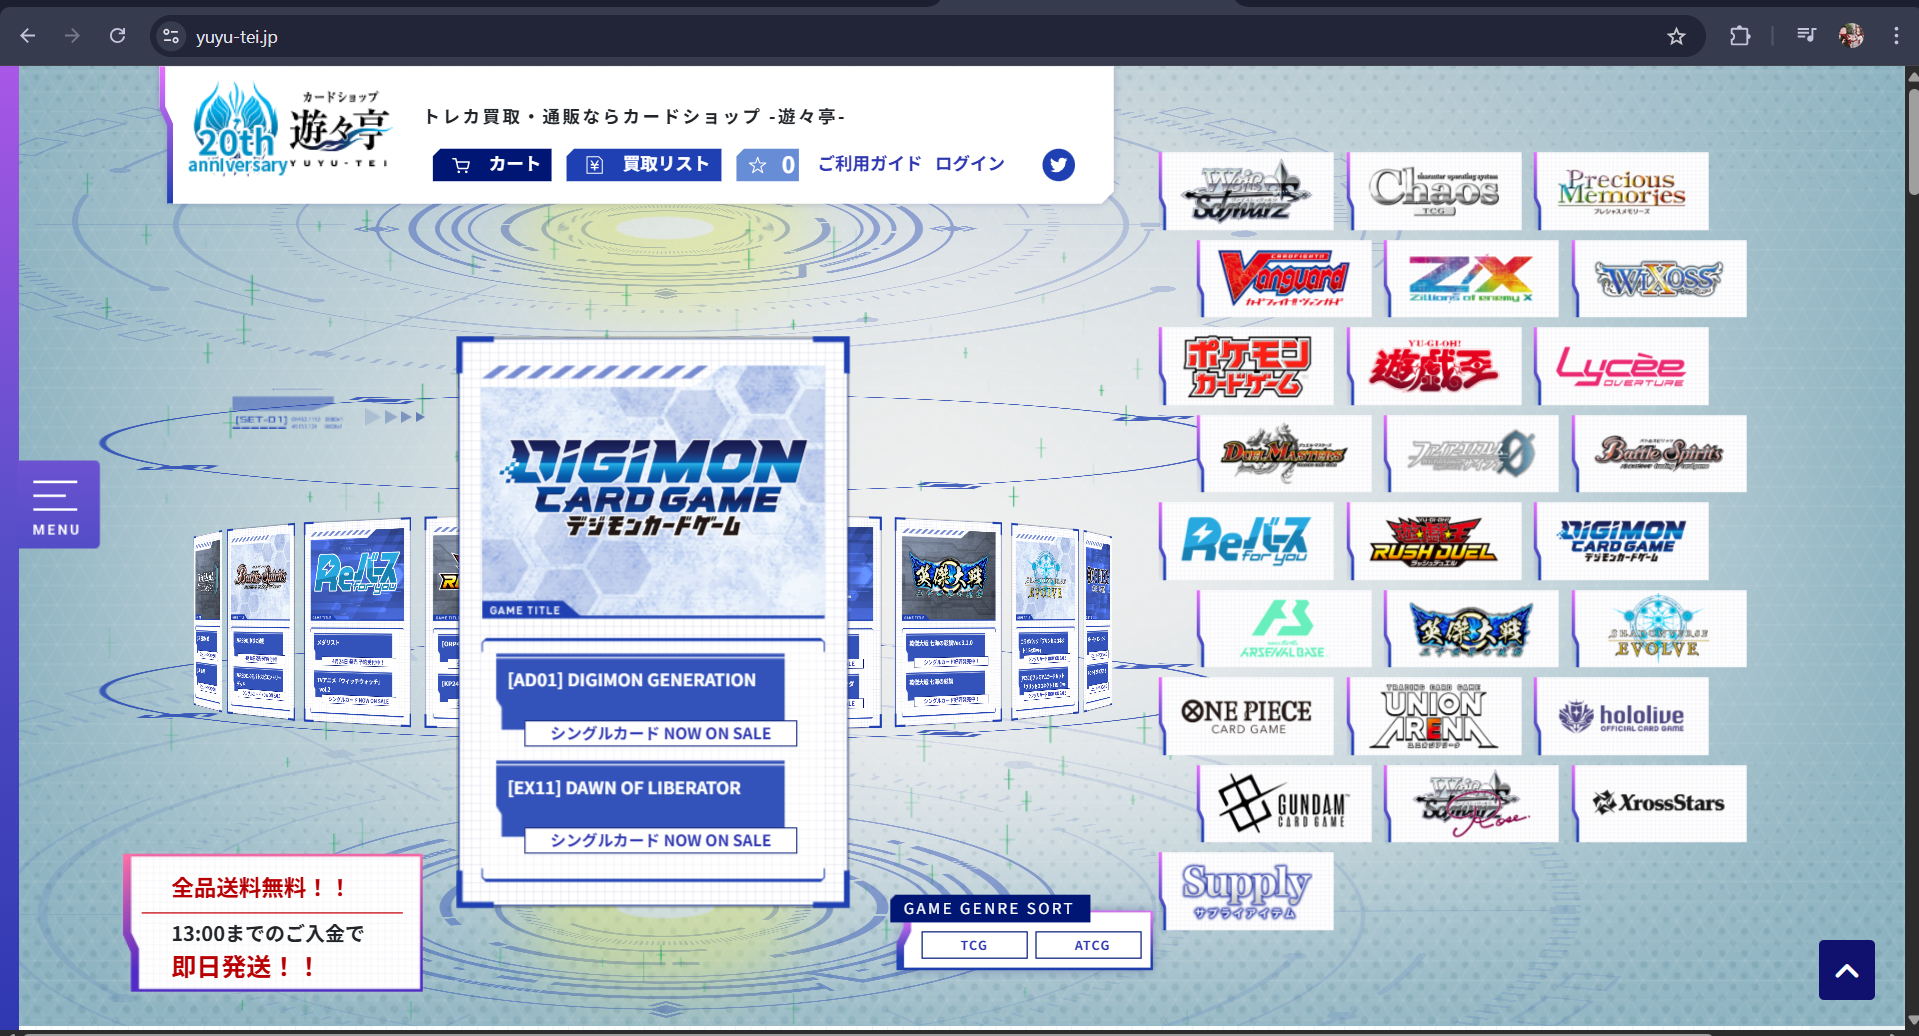Open the Yu-Gi-Oh logo tile

tap(1435, 366)
